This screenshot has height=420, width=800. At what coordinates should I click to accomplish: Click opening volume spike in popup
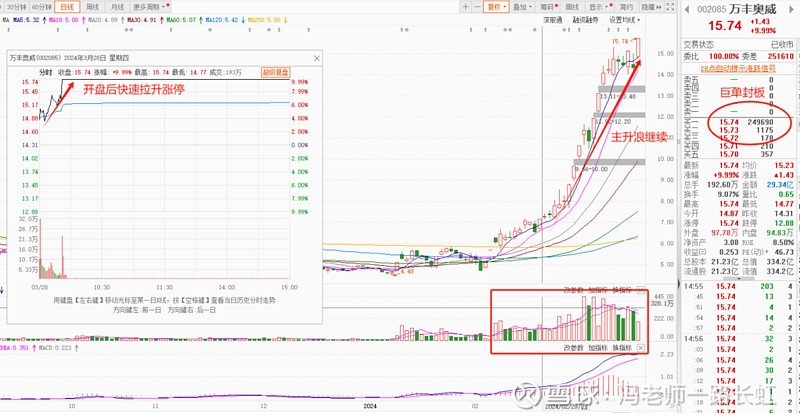pos(40,248)
